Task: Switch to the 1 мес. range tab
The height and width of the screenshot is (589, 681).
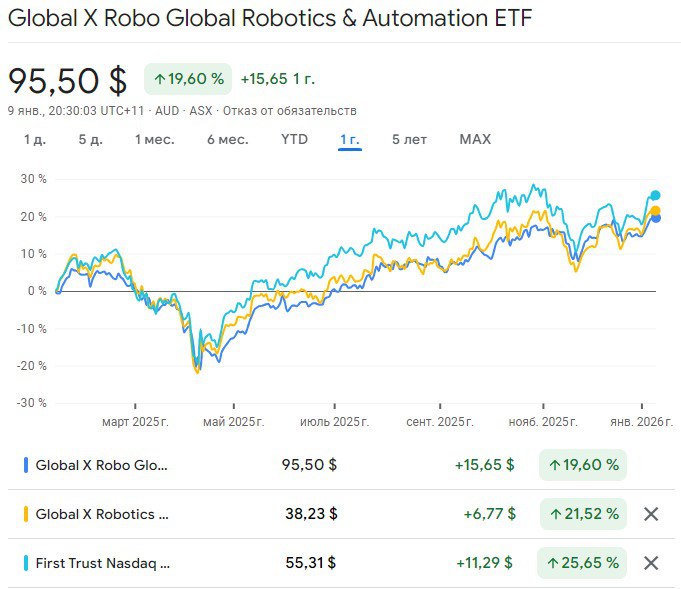Action: click(x=154, y=140)
